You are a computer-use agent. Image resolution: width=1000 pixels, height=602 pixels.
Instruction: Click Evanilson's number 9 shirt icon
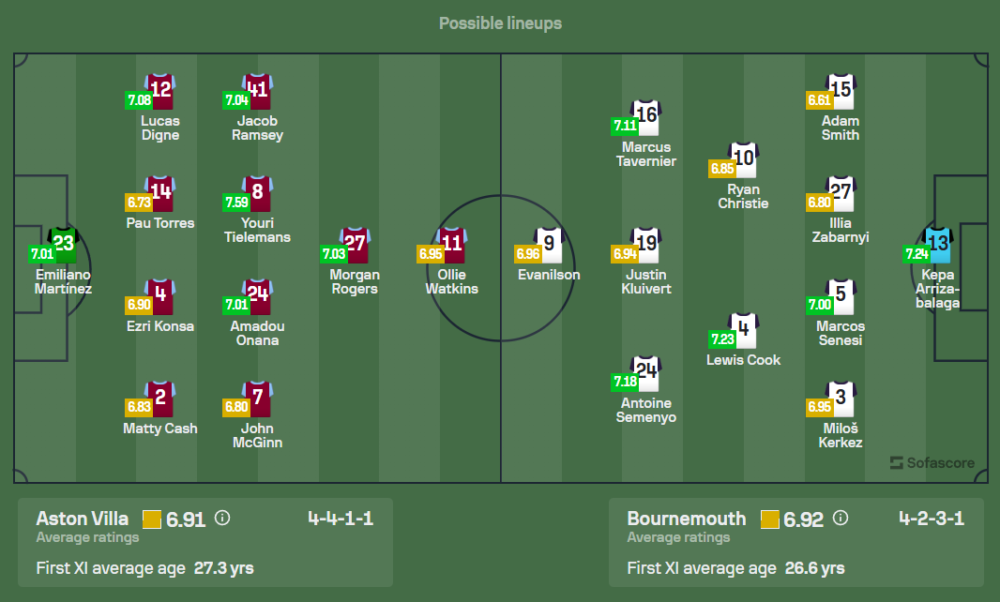(549, 243)
